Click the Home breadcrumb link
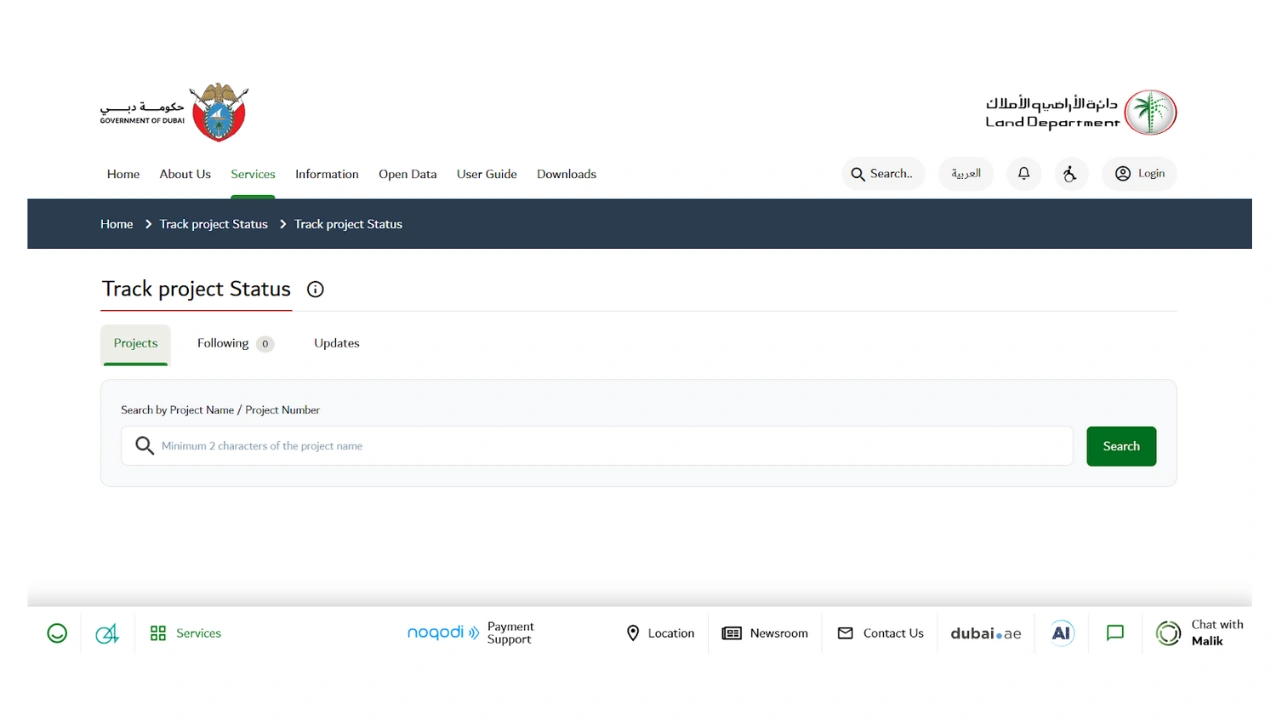 tap(116, 223)
